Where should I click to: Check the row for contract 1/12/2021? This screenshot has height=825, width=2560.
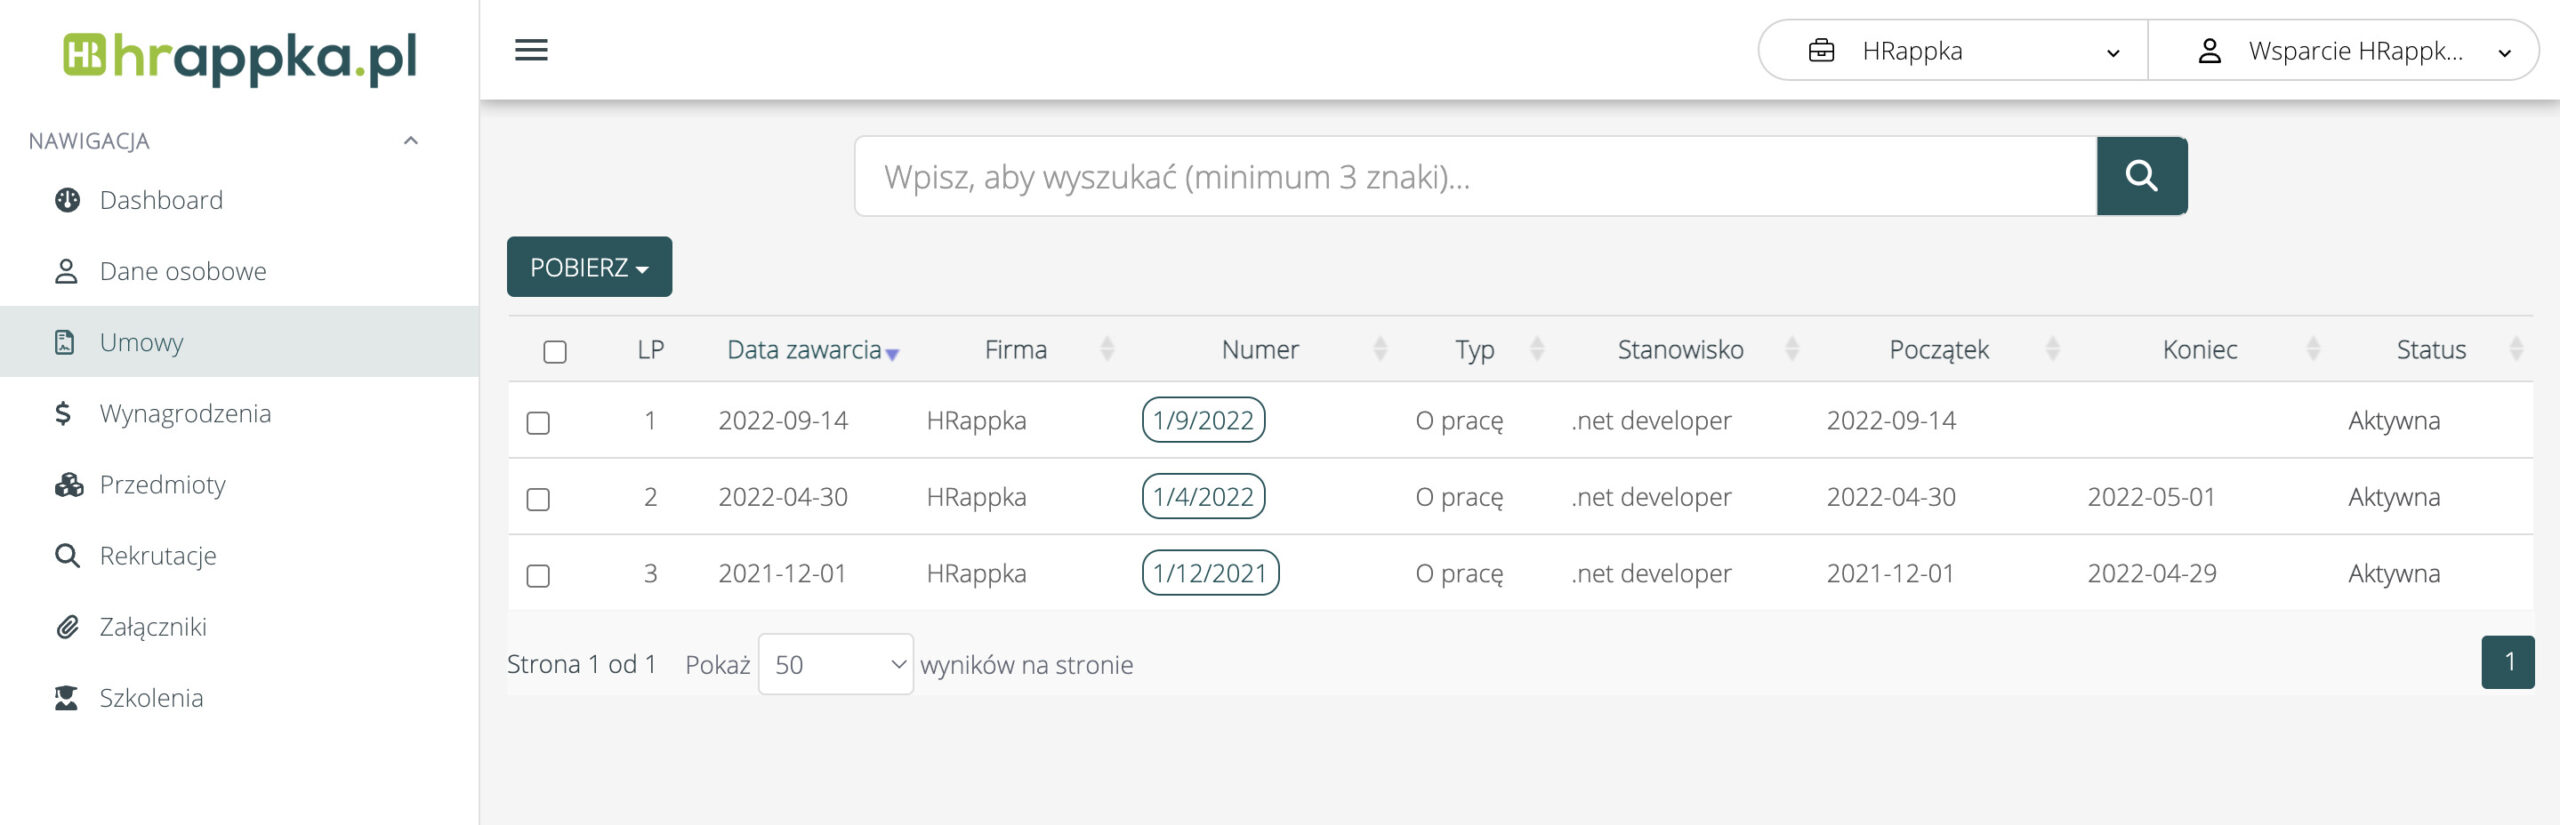(538, 576)
